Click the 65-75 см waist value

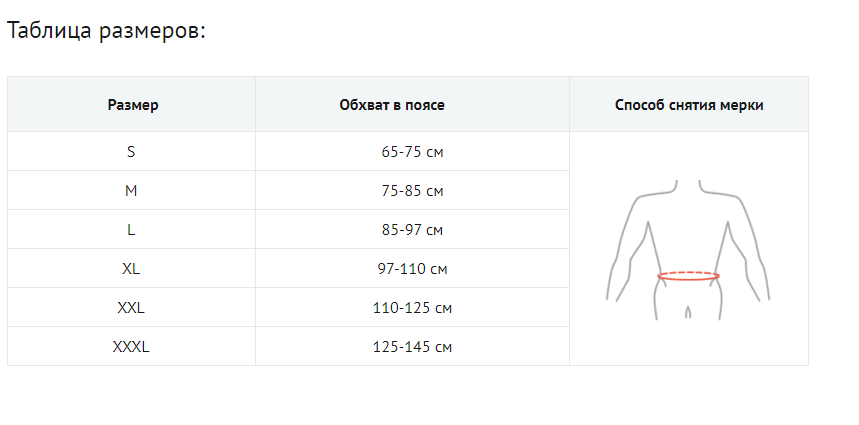(x=412, y=152)
